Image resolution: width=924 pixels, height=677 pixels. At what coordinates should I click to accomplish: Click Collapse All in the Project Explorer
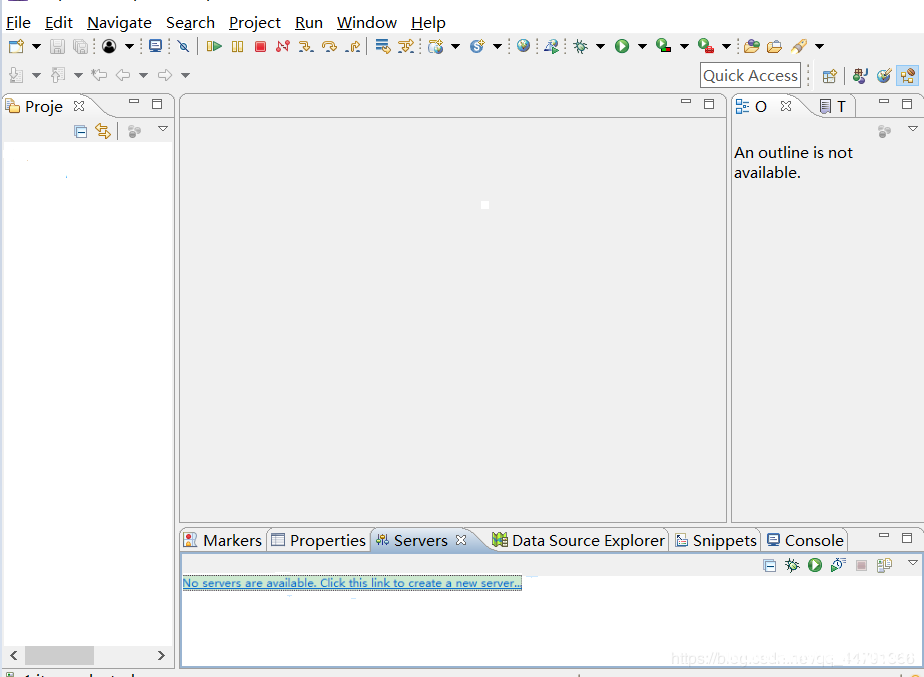81,131
